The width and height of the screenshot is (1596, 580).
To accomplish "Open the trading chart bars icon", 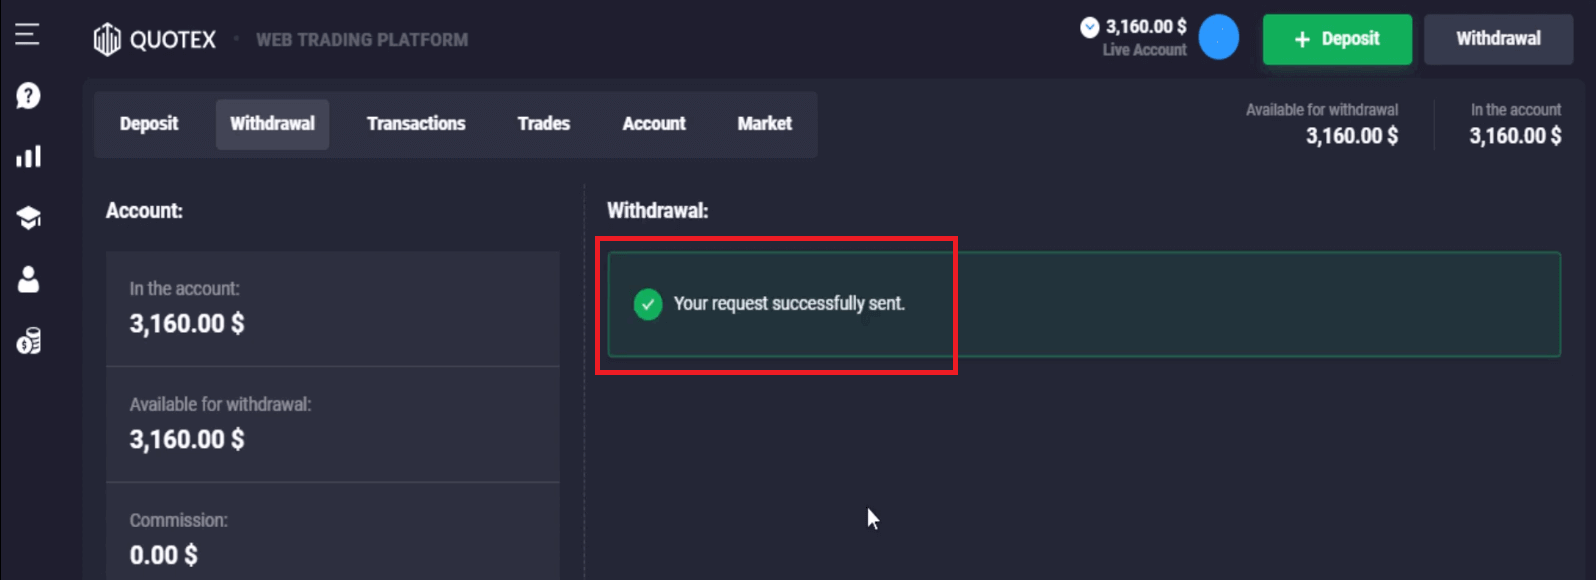I will tap(28, 157).
